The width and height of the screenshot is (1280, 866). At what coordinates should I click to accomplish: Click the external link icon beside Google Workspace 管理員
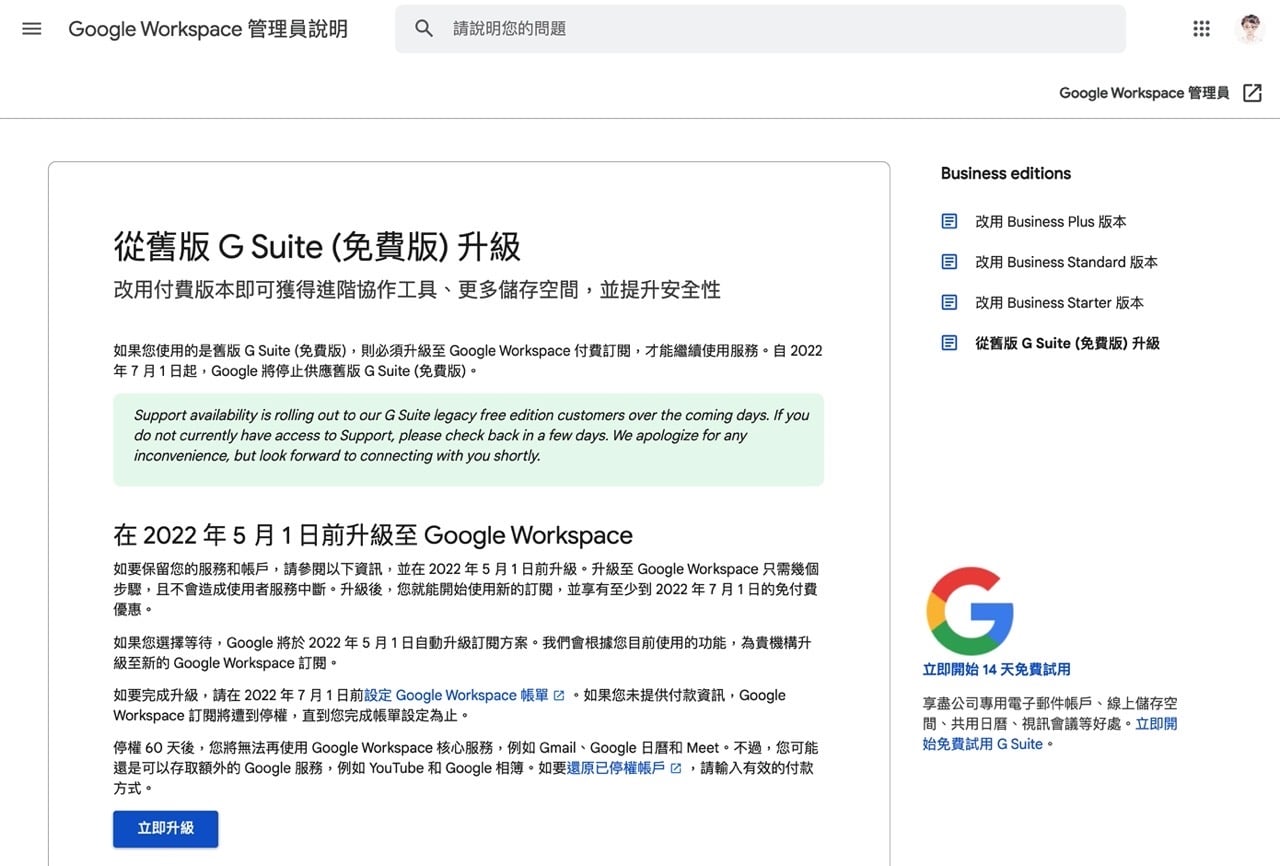(x=1252, y=93)
